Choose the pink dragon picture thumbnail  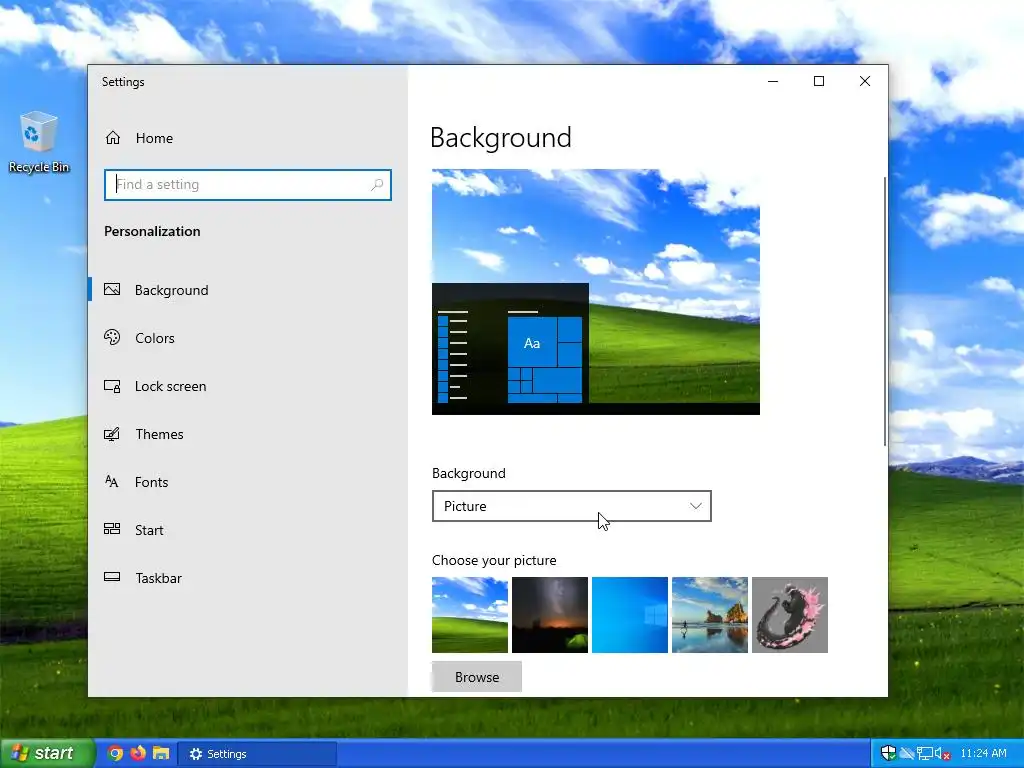click(790, 615)
